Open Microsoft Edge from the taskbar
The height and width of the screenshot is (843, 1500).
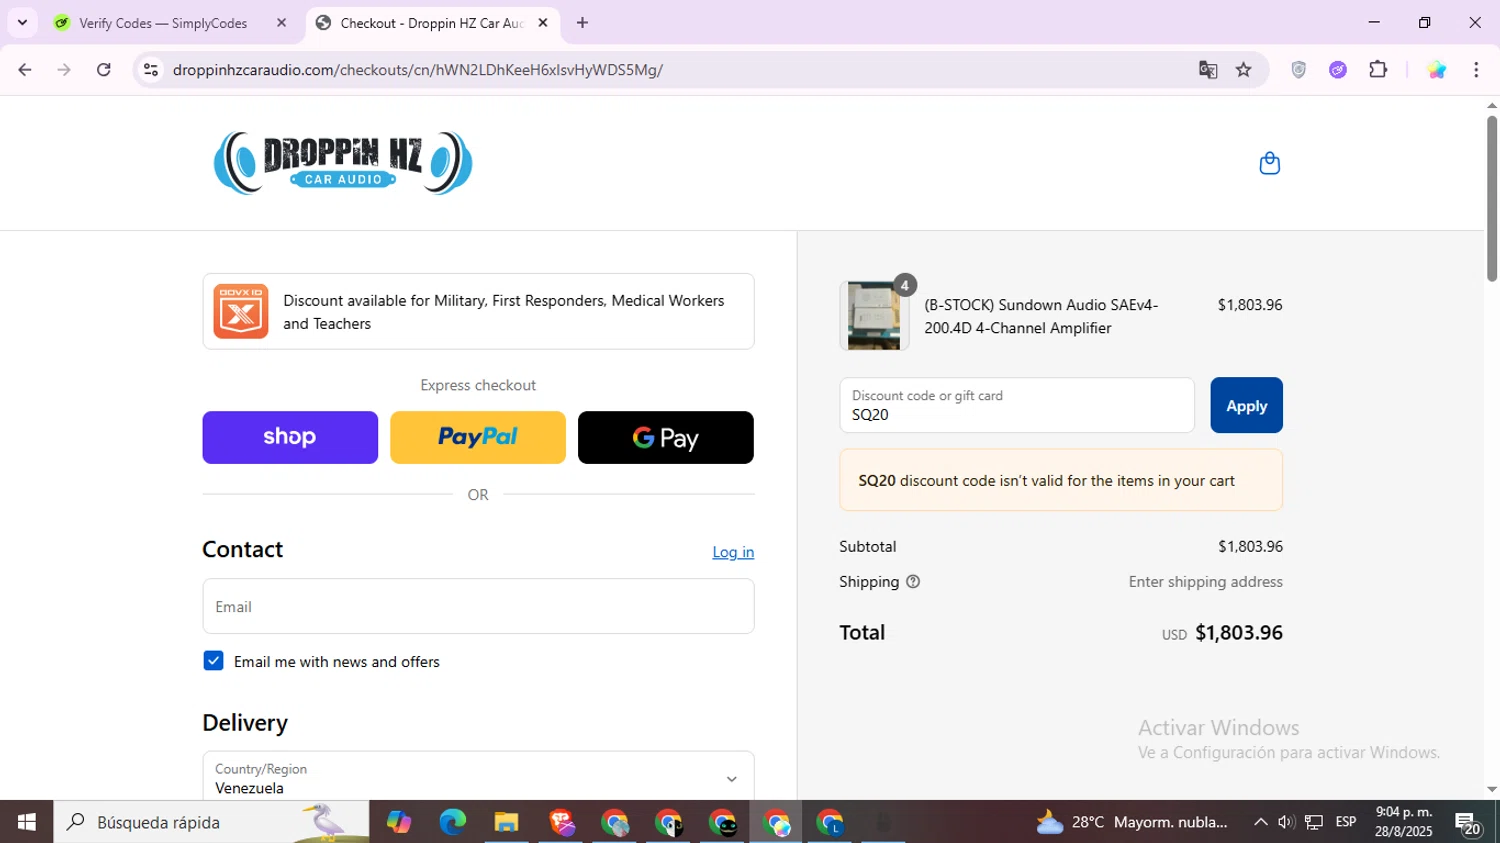(x=452, y=822)
